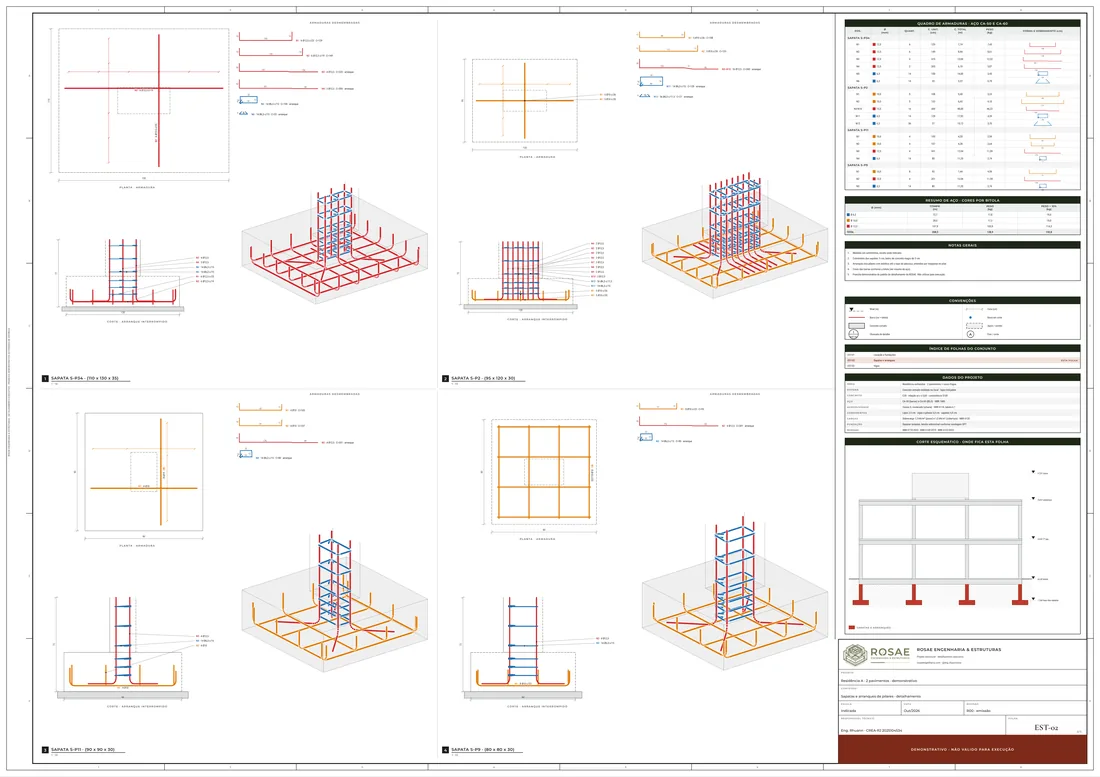Click the red legend swatch under the schematic section
Image resolution: width=1100 pixels, height=777 pixels.
point(852,628)
